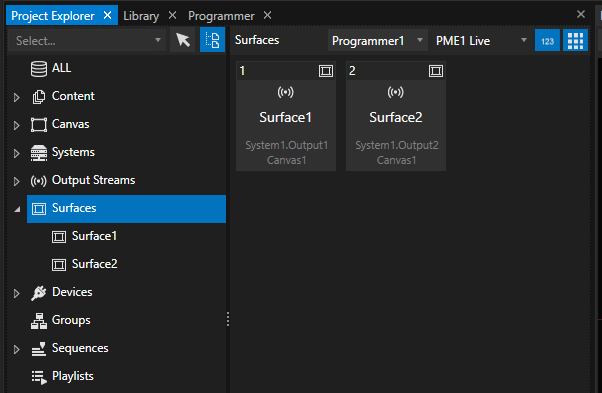602x393 pixels.
Task: Expand the Systems tree node
Action: point(17,154)
